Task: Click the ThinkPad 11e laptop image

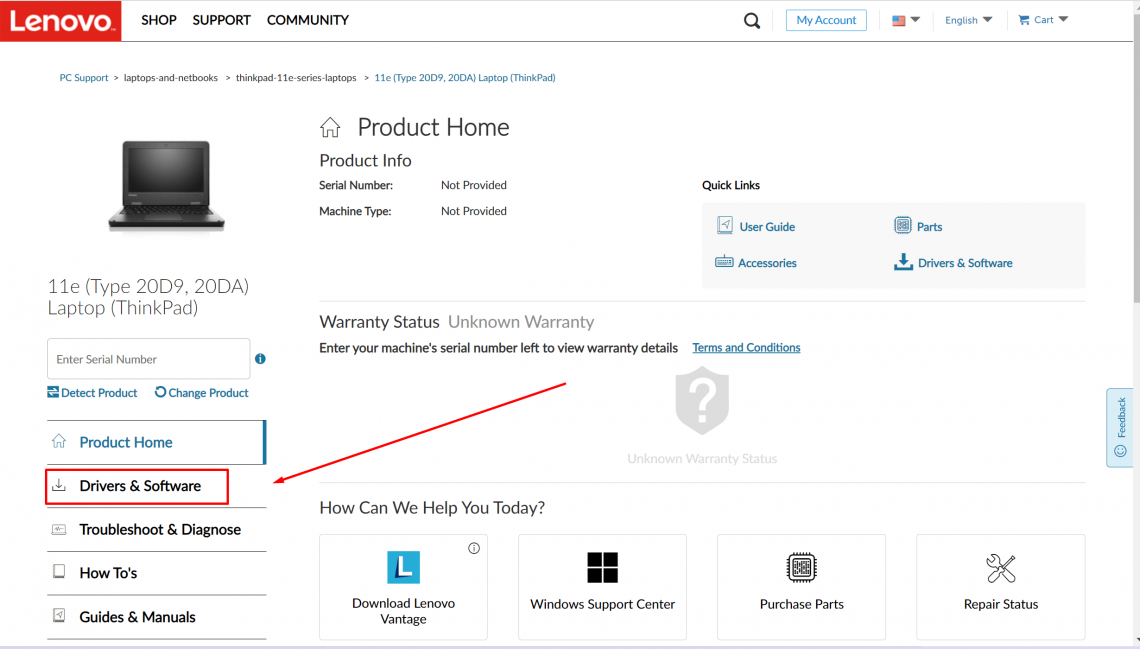Action: (166, 187)
